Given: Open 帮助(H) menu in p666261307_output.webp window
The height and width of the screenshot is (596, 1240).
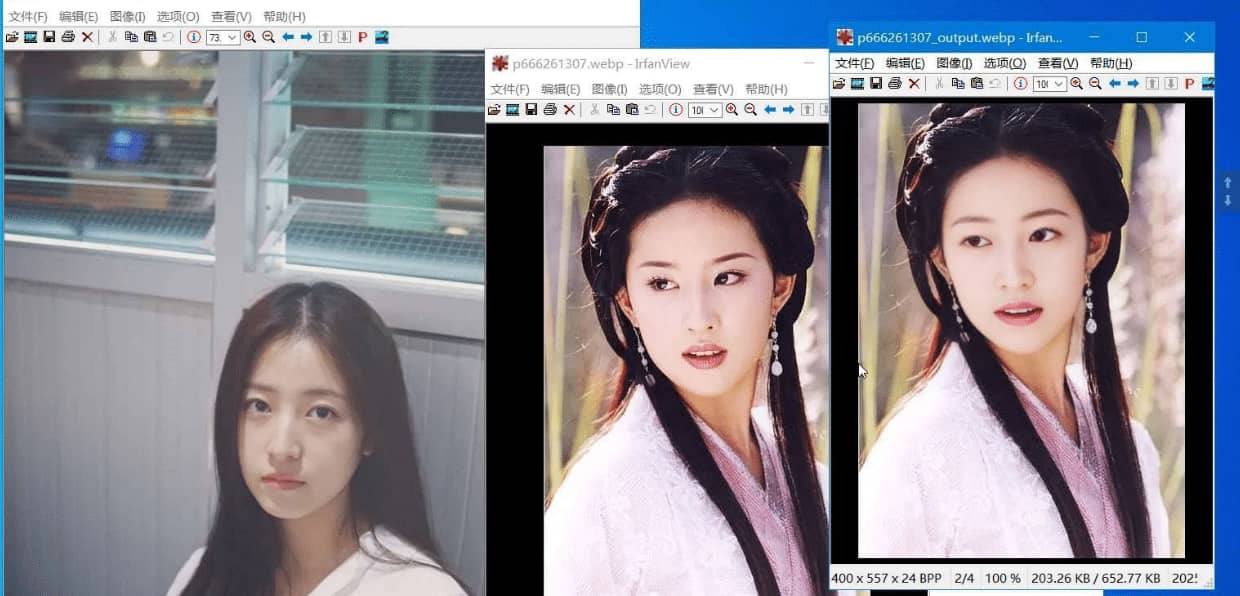Looking at the screenshot, I should (x=1110, y=63).
